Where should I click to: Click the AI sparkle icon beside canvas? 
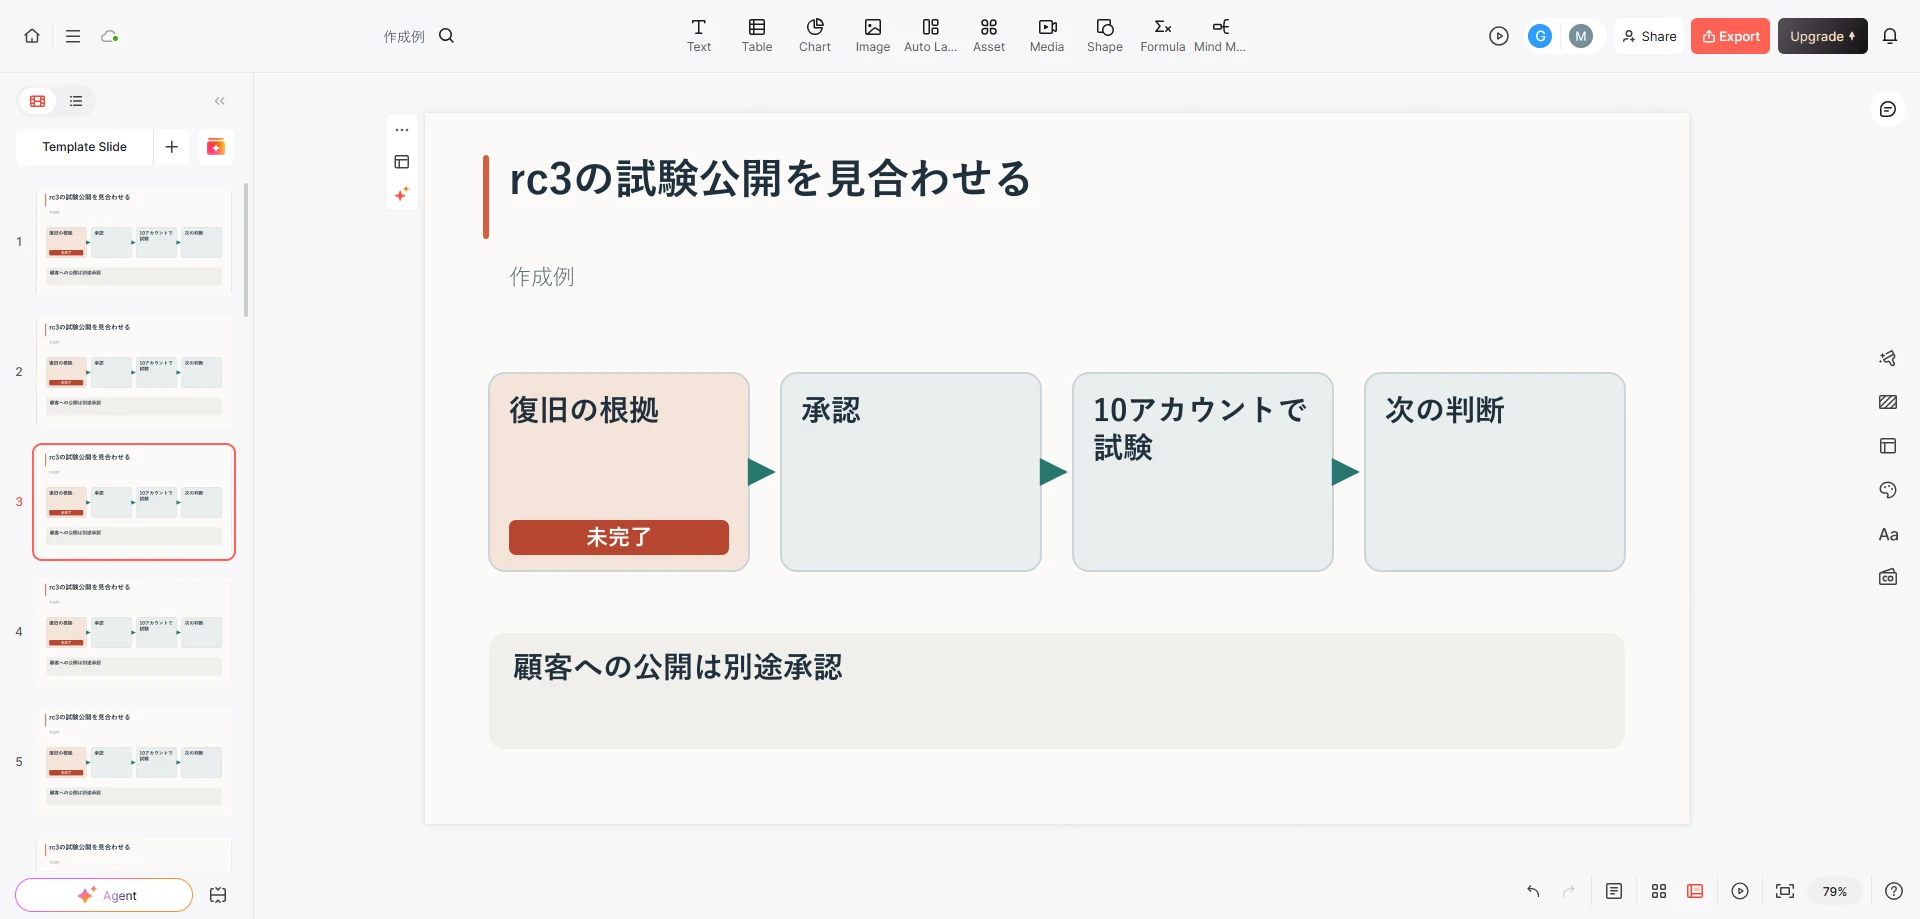(402, 194)
